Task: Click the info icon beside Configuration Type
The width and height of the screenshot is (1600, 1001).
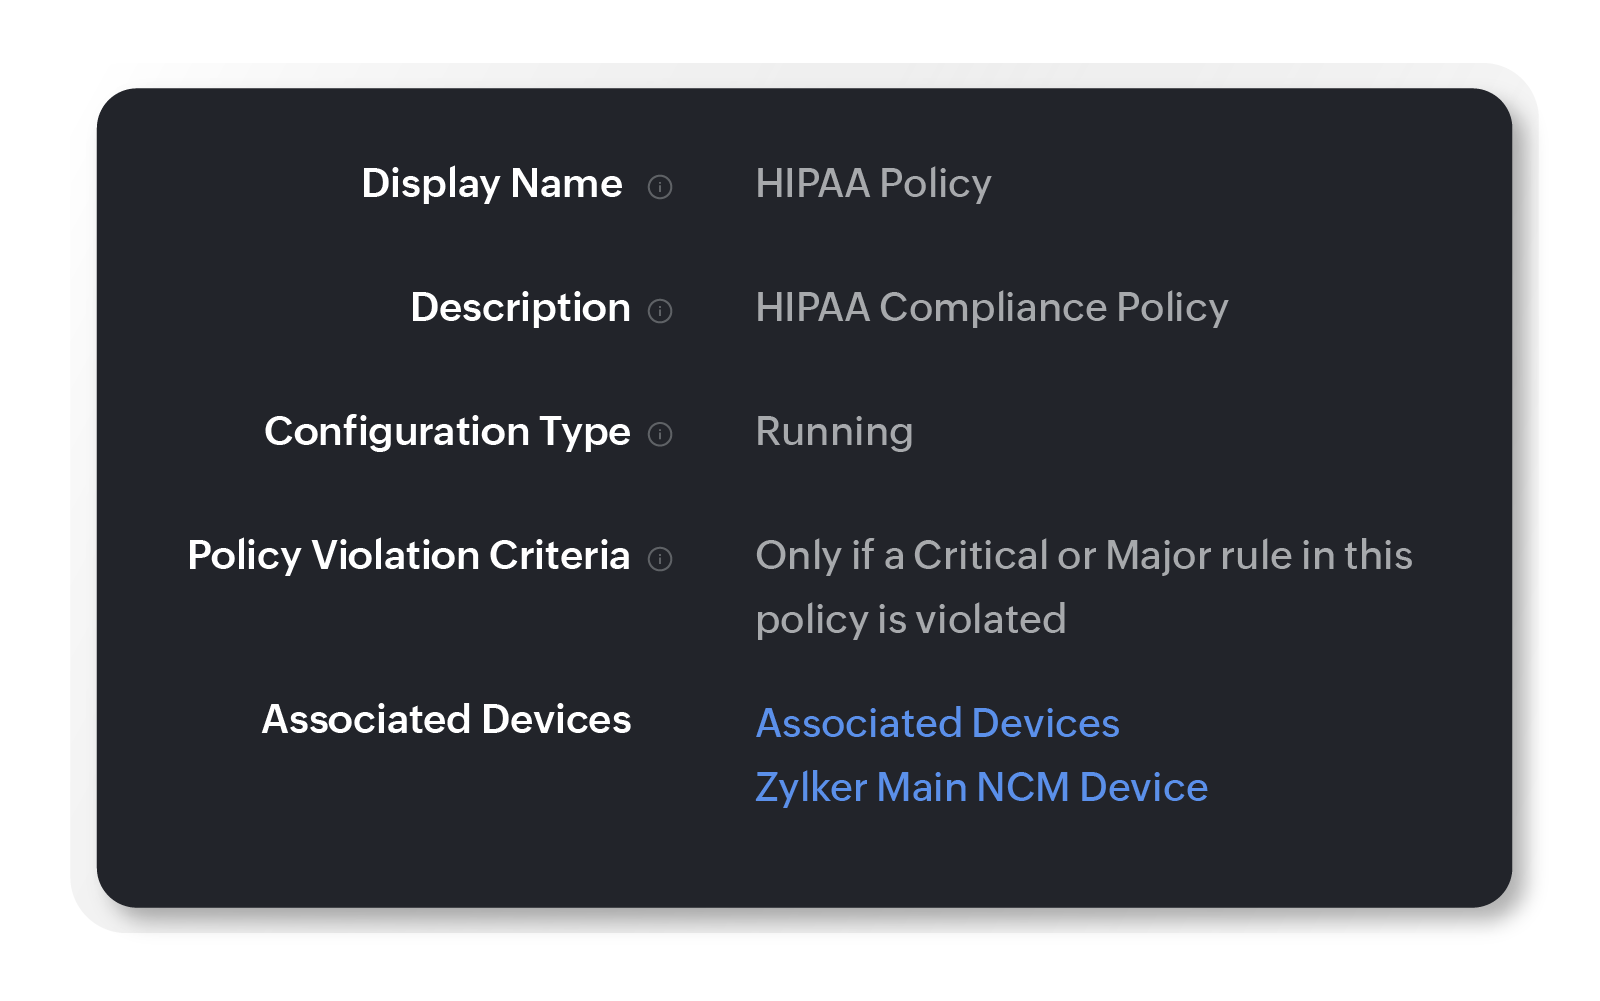Action: [x=660, y=435]
